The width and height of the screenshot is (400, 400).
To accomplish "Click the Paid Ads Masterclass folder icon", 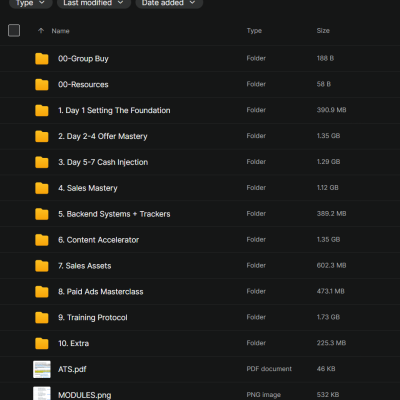I will (42, 292).
